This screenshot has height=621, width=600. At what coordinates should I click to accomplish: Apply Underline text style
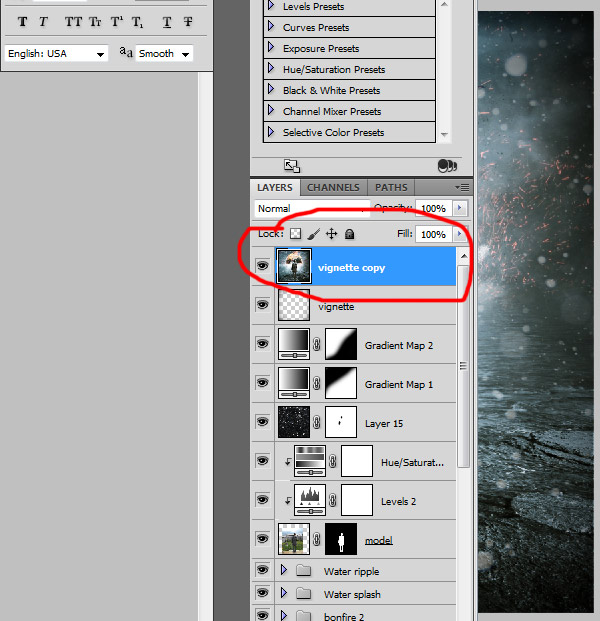point(167,22)
